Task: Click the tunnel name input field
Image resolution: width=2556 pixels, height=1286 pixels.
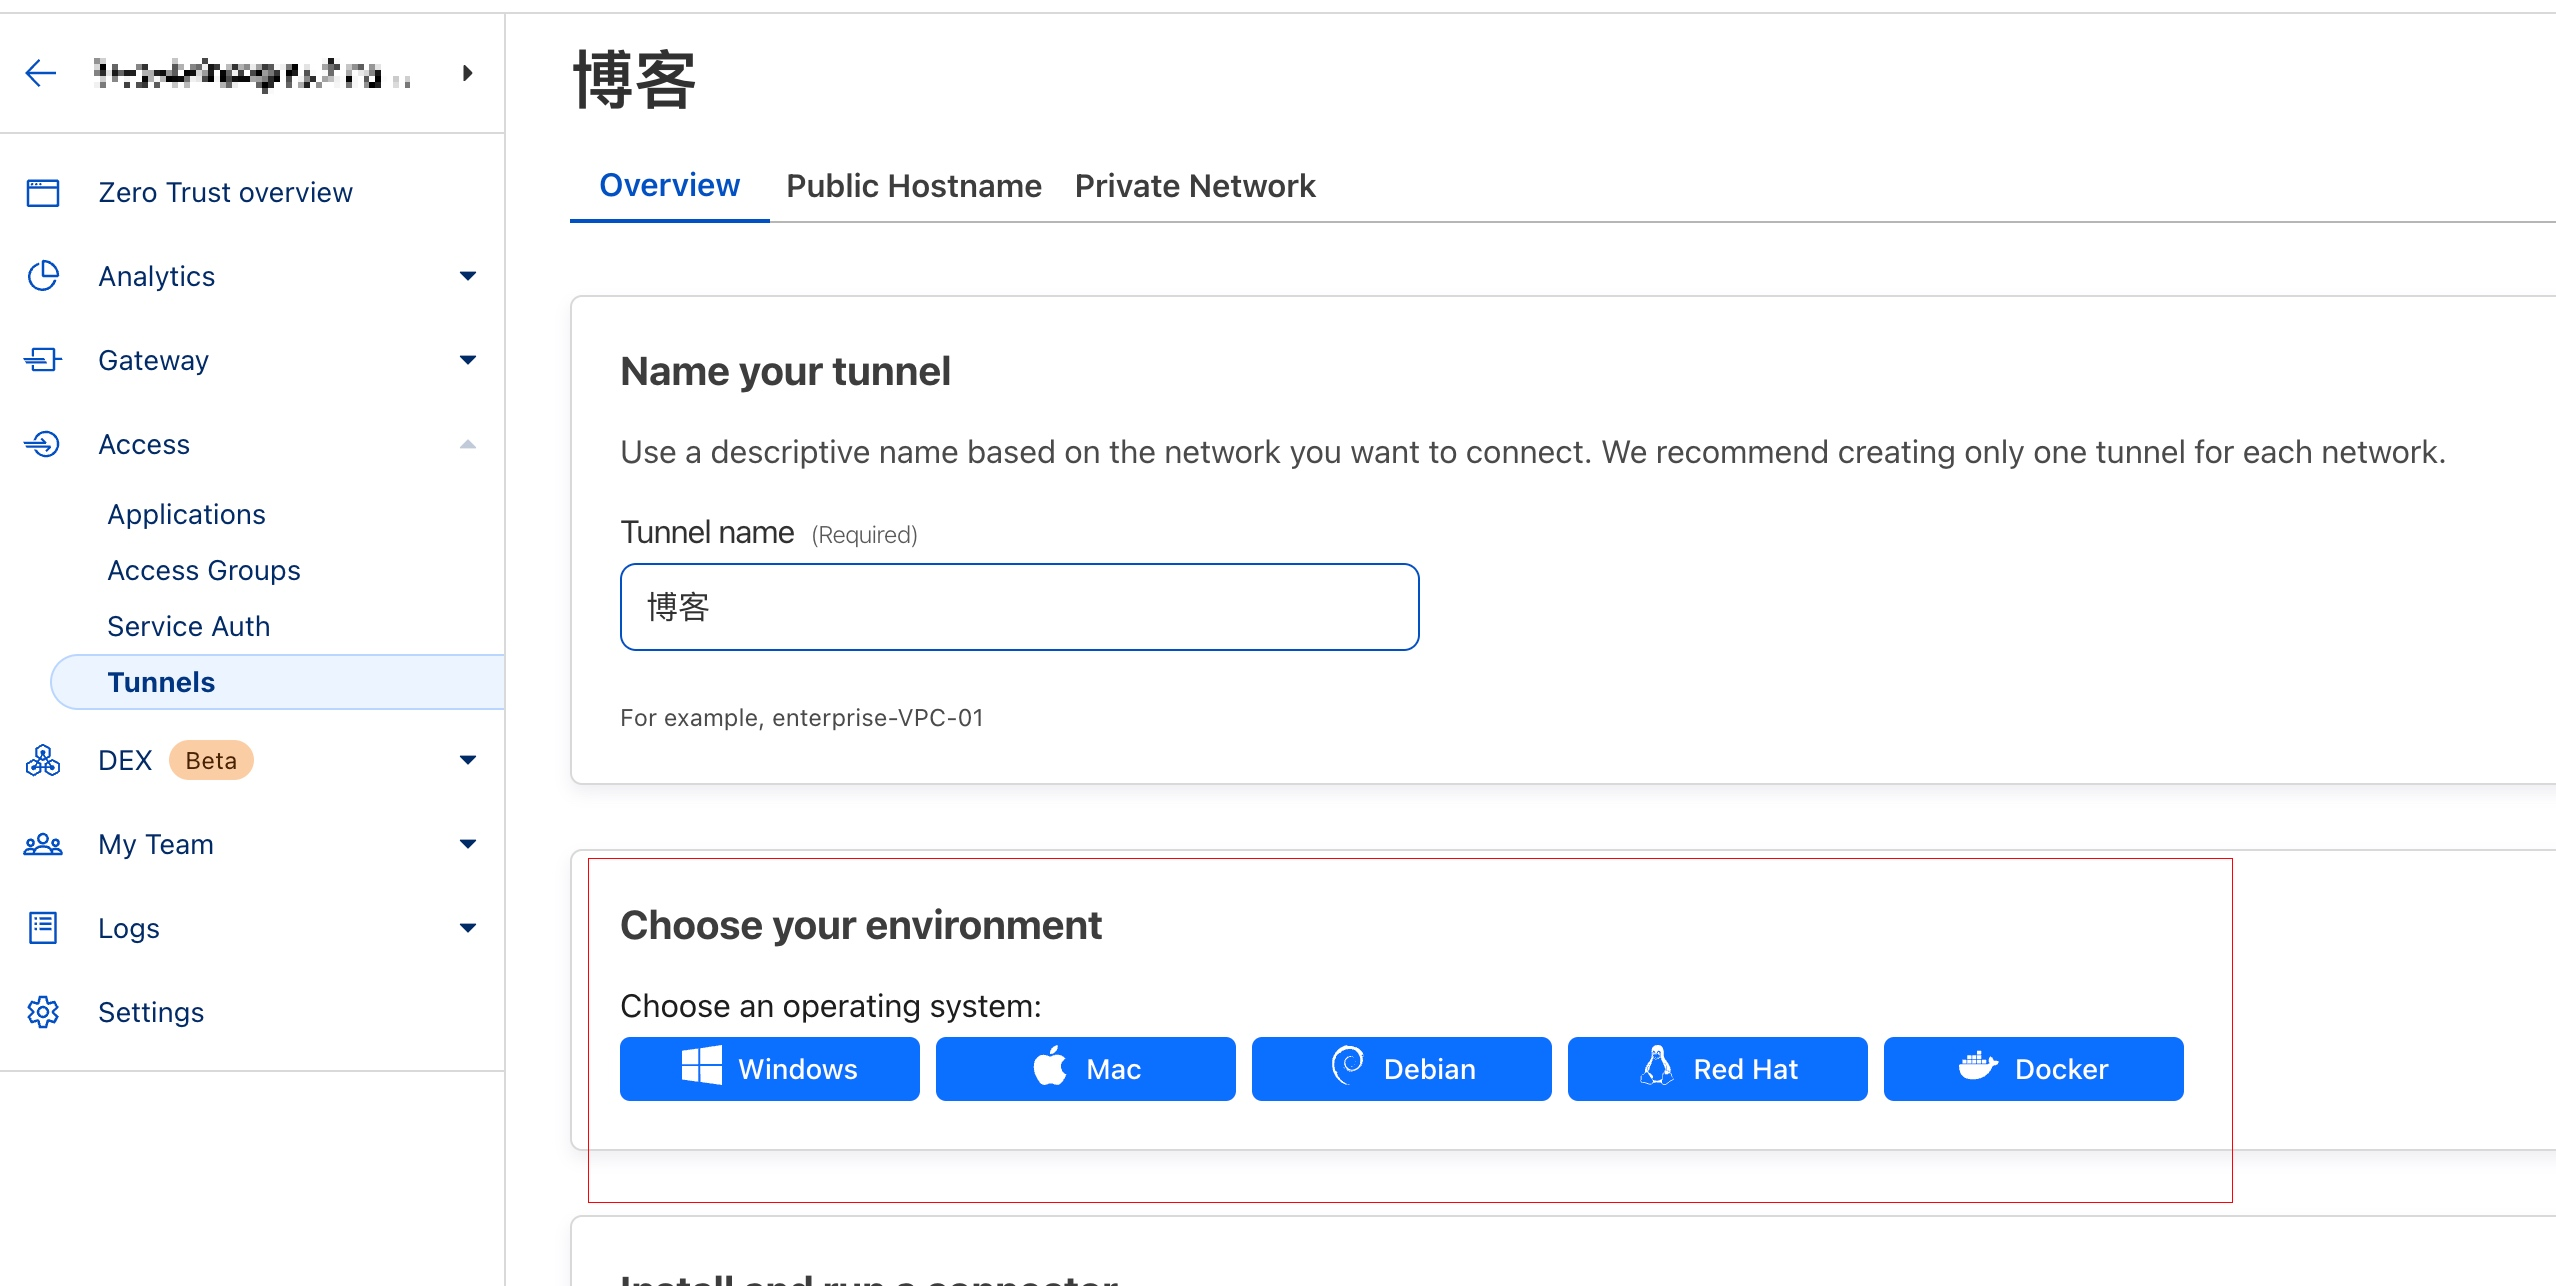Action: (x=1020, y=605)
